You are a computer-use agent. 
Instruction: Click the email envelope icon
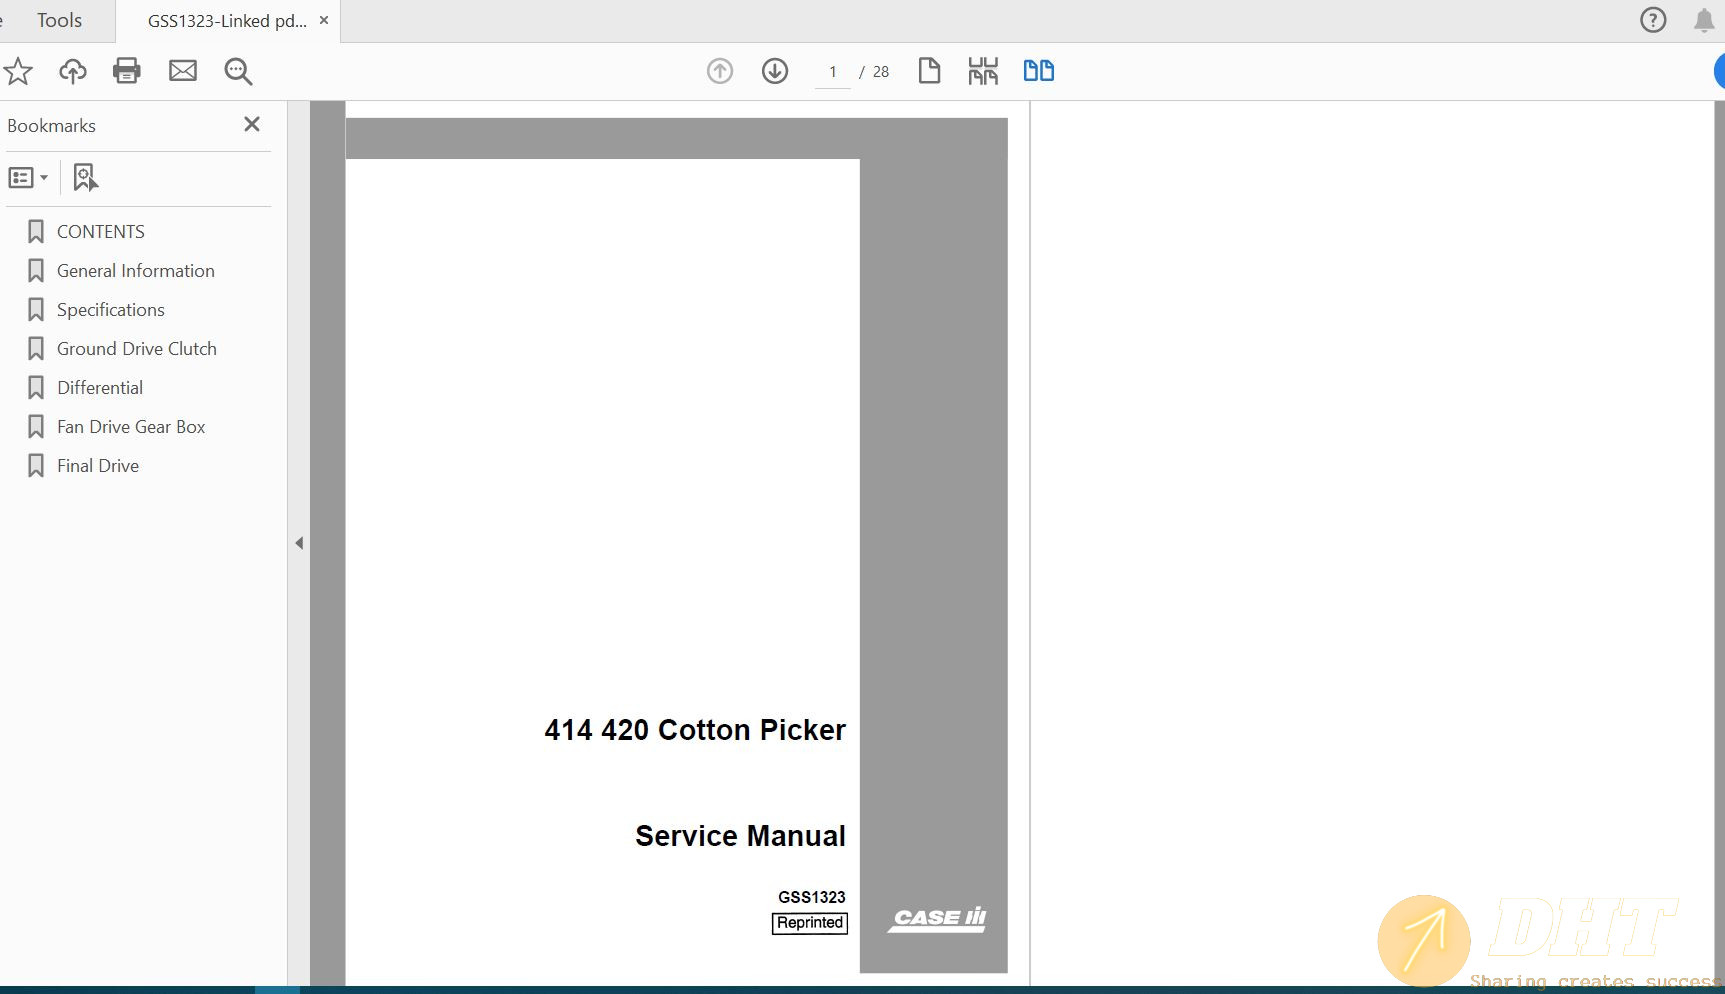(183, 71)
